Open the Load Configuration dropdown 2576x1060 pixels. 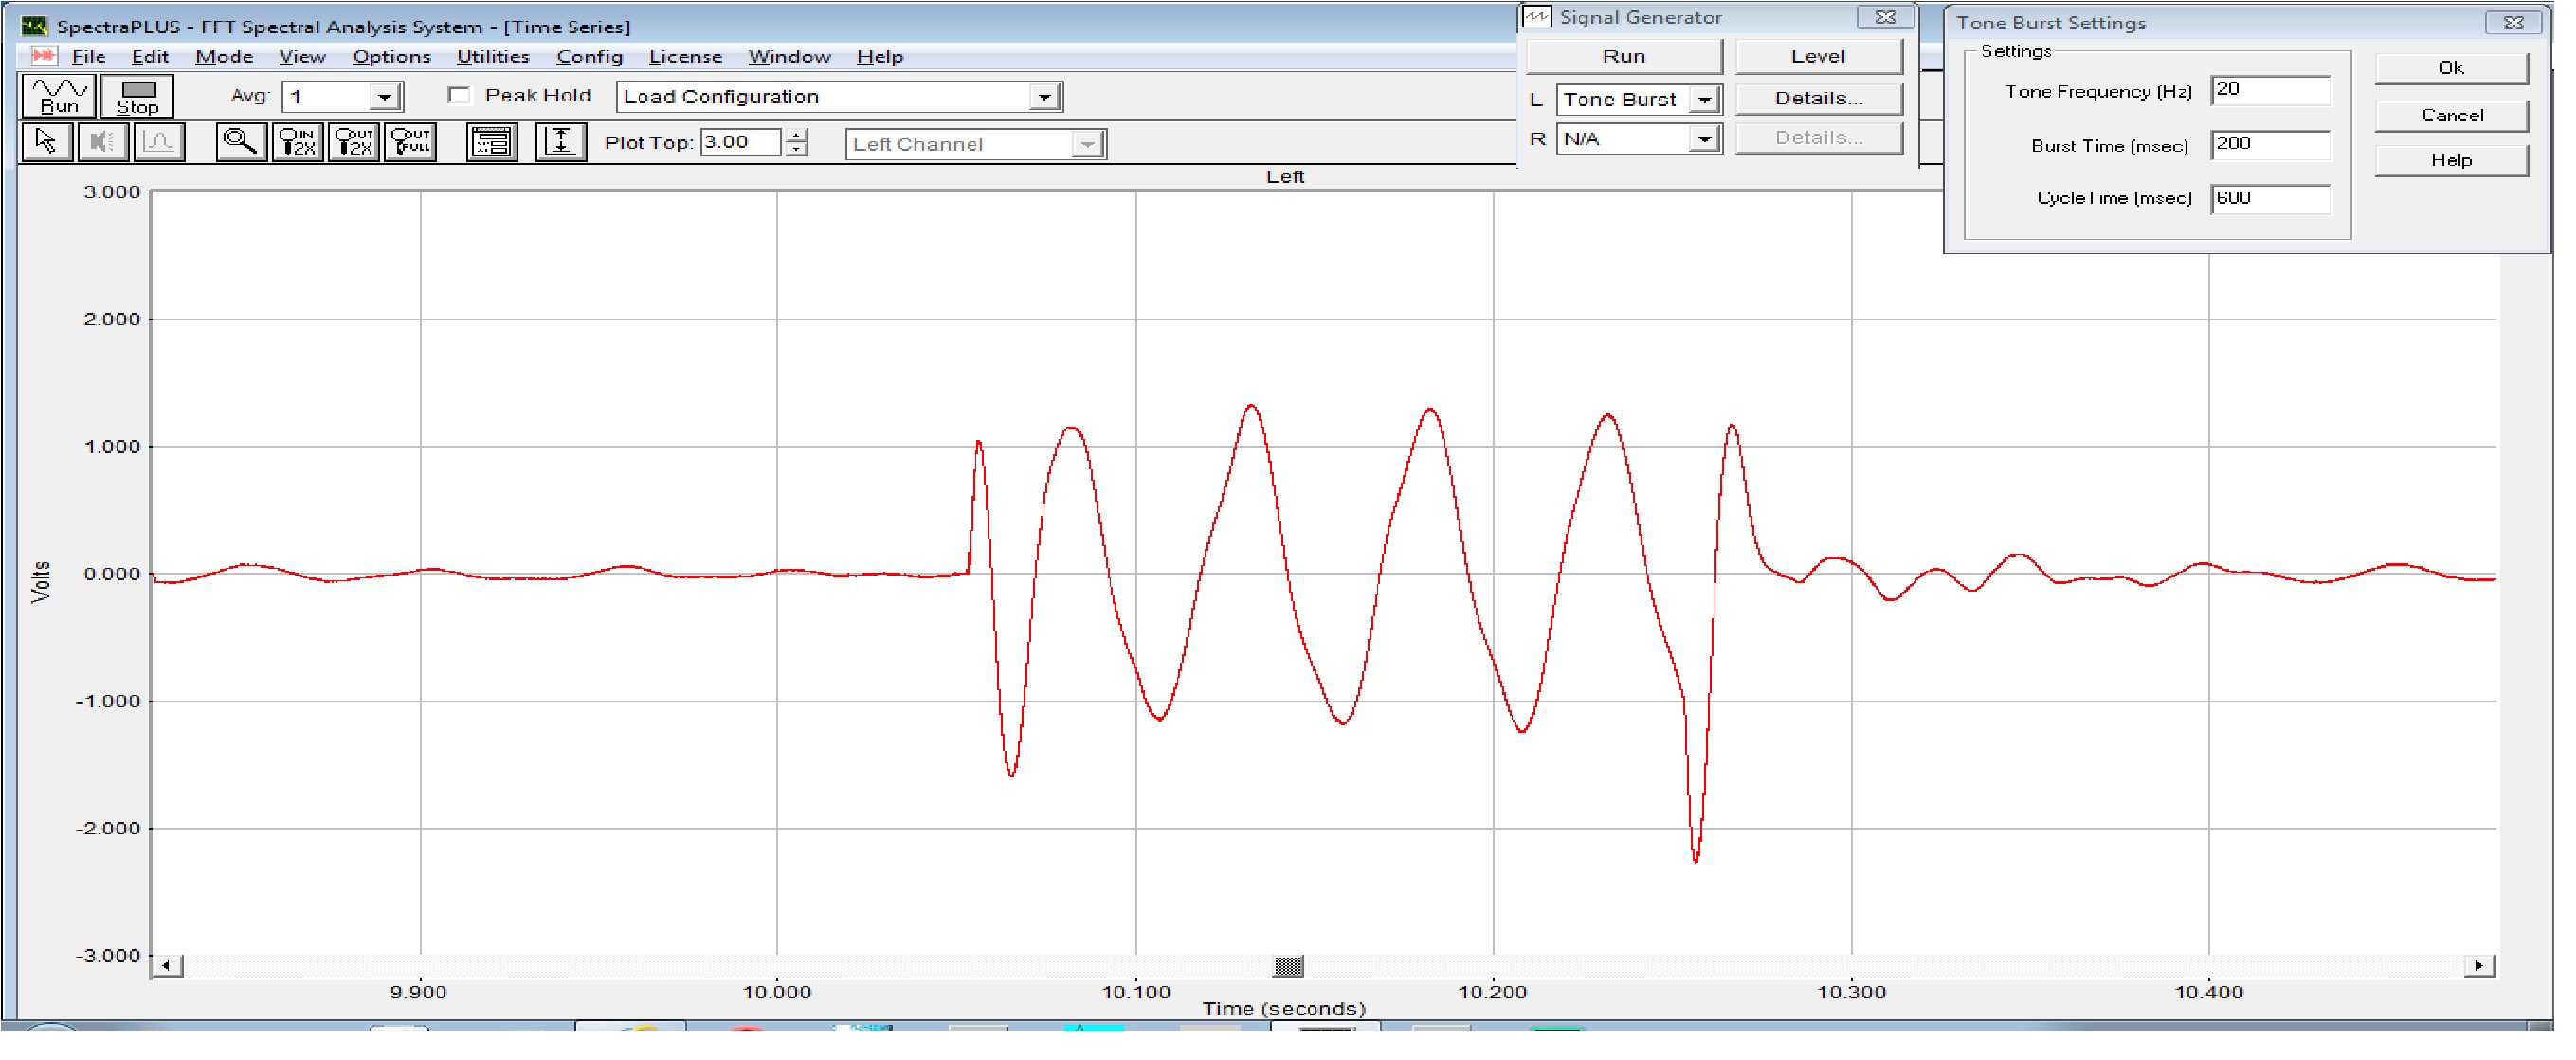coord(1044,97)
